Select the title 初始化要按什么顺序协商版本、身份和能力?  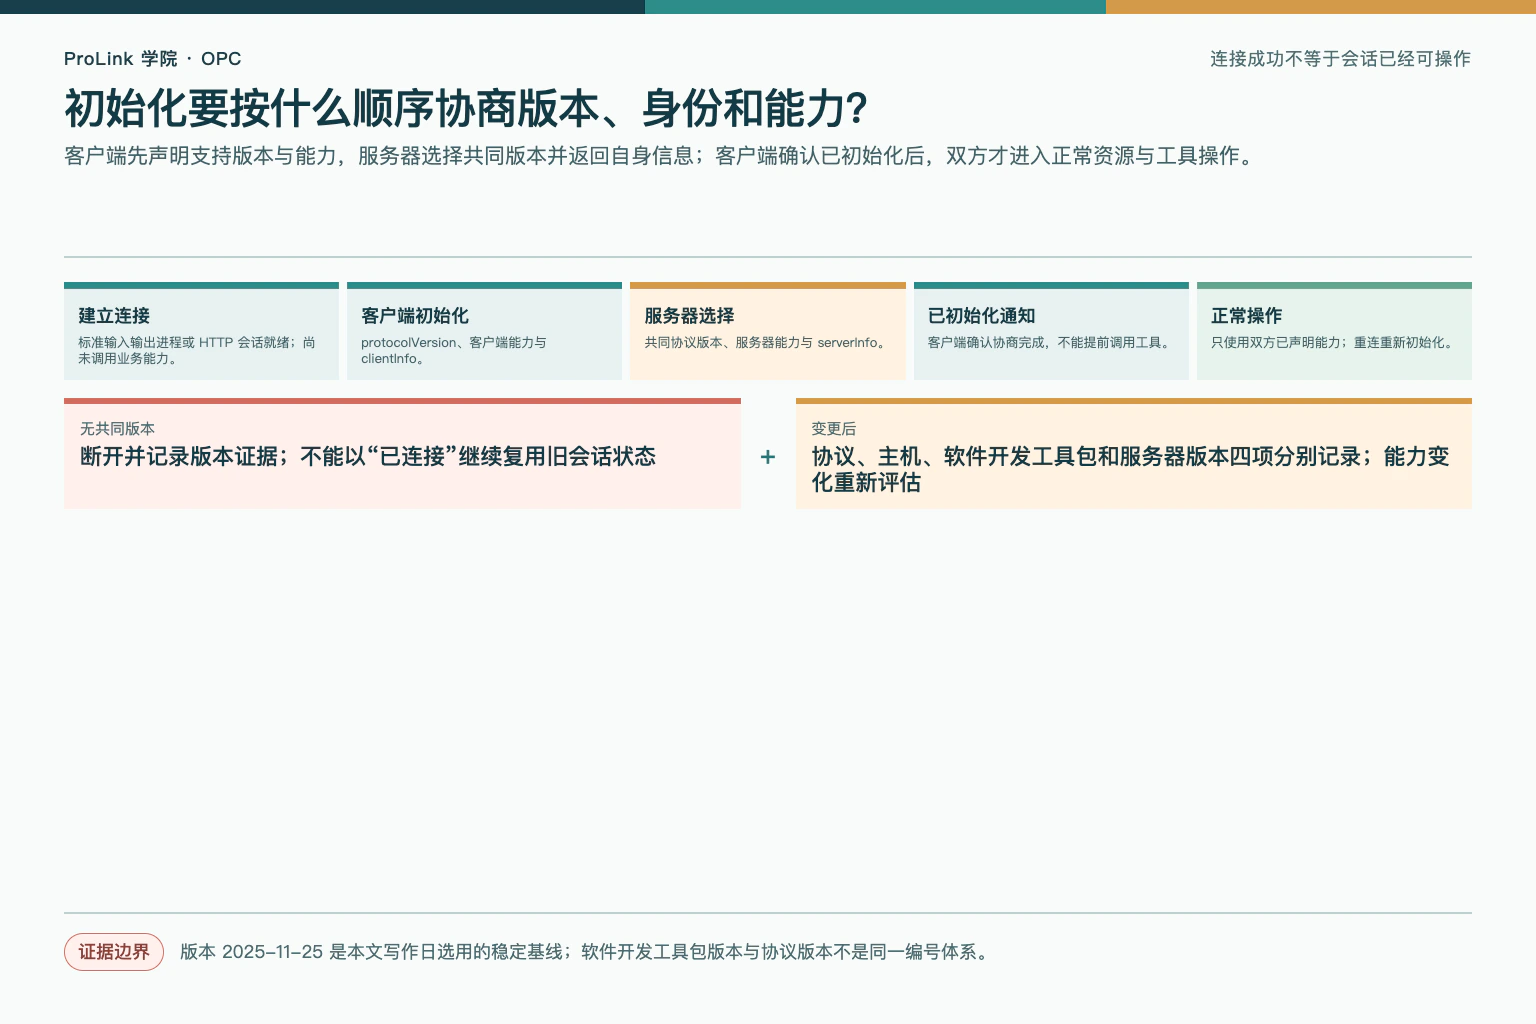(466, 109)
